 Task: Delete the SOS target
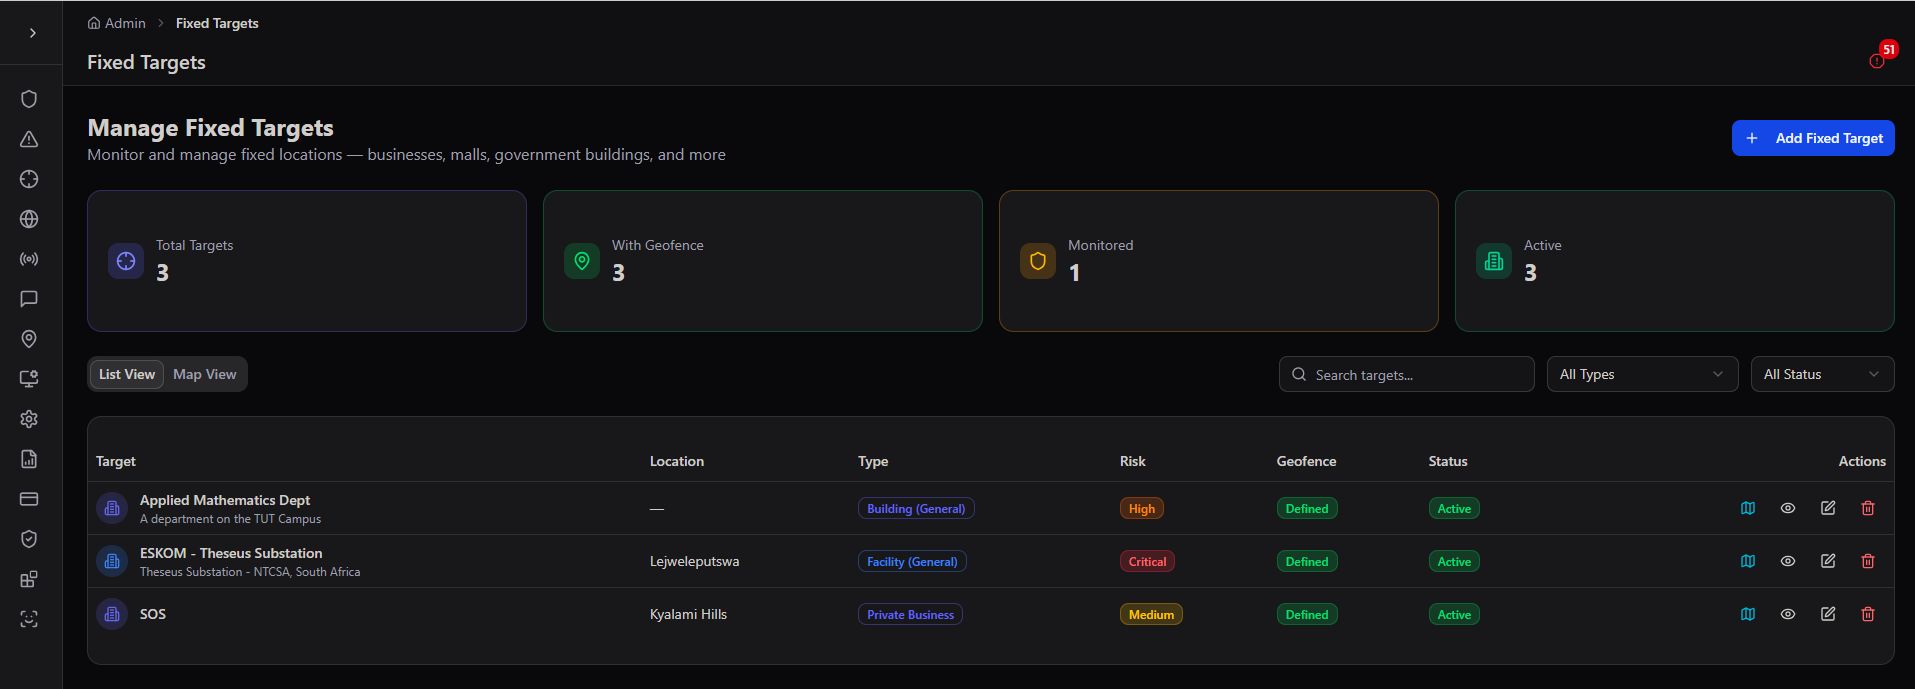[1868, 614]
